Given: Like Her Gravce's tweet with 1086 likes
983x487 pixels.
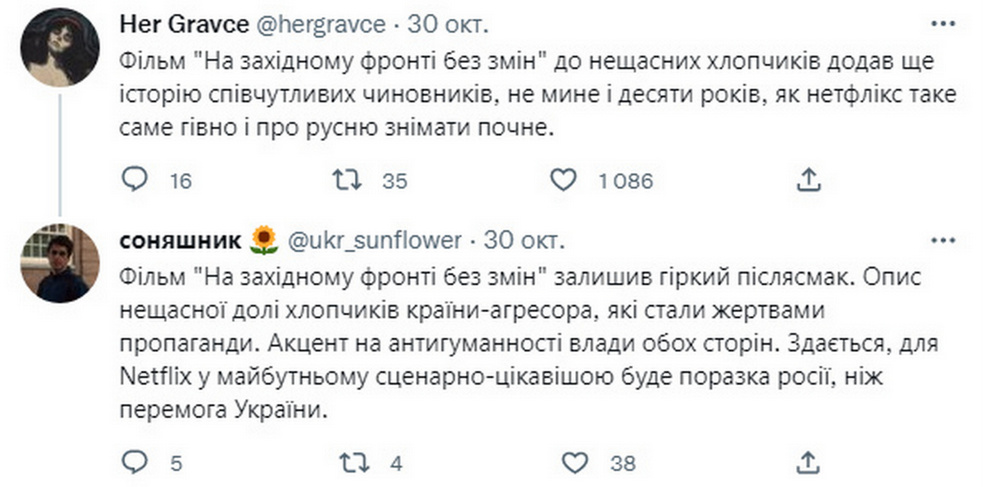Looking at the screenshot, I should (563, 181).
